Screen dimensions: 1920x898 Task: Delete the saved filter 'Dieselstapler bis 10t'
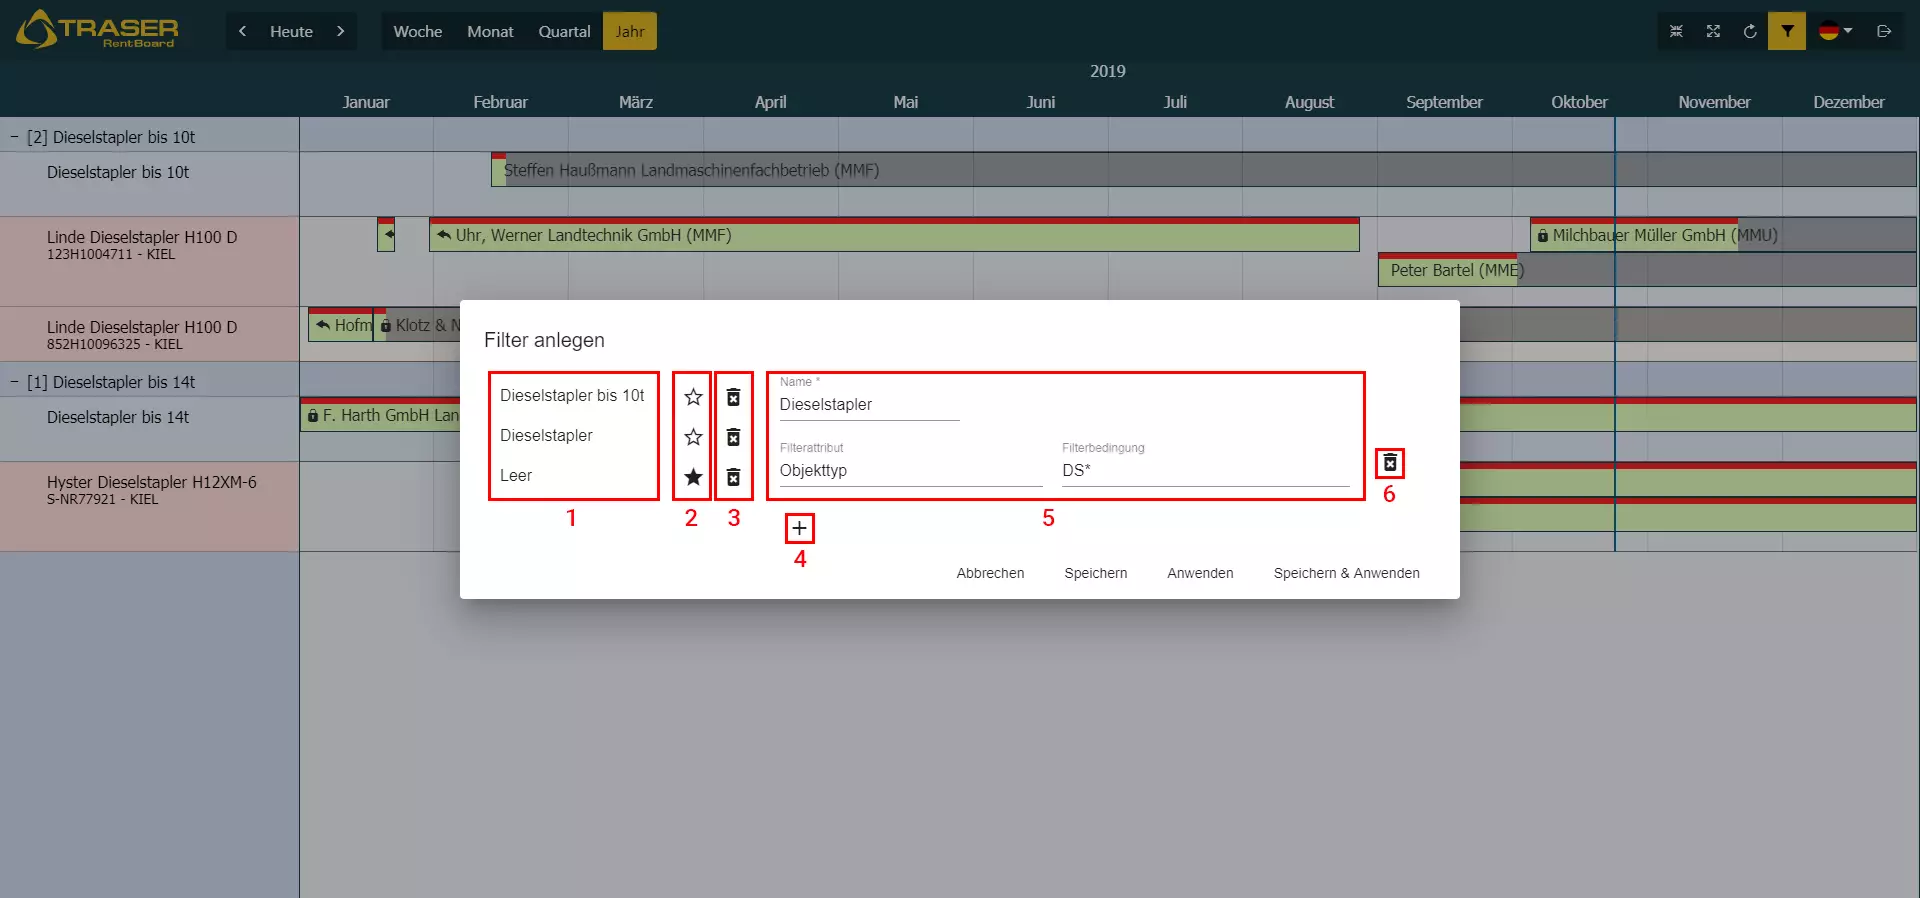point(733,397)
